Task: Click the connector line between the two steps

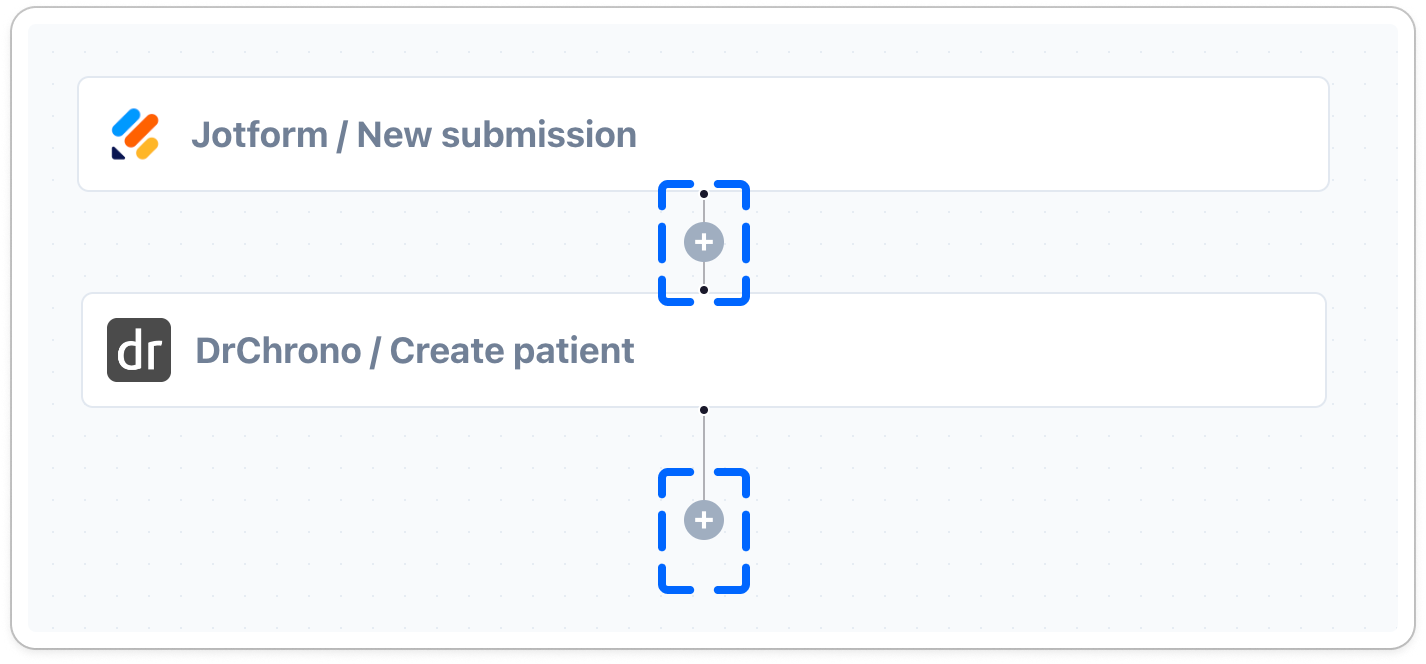Action: pyautogui.click(x=704, y=212)
